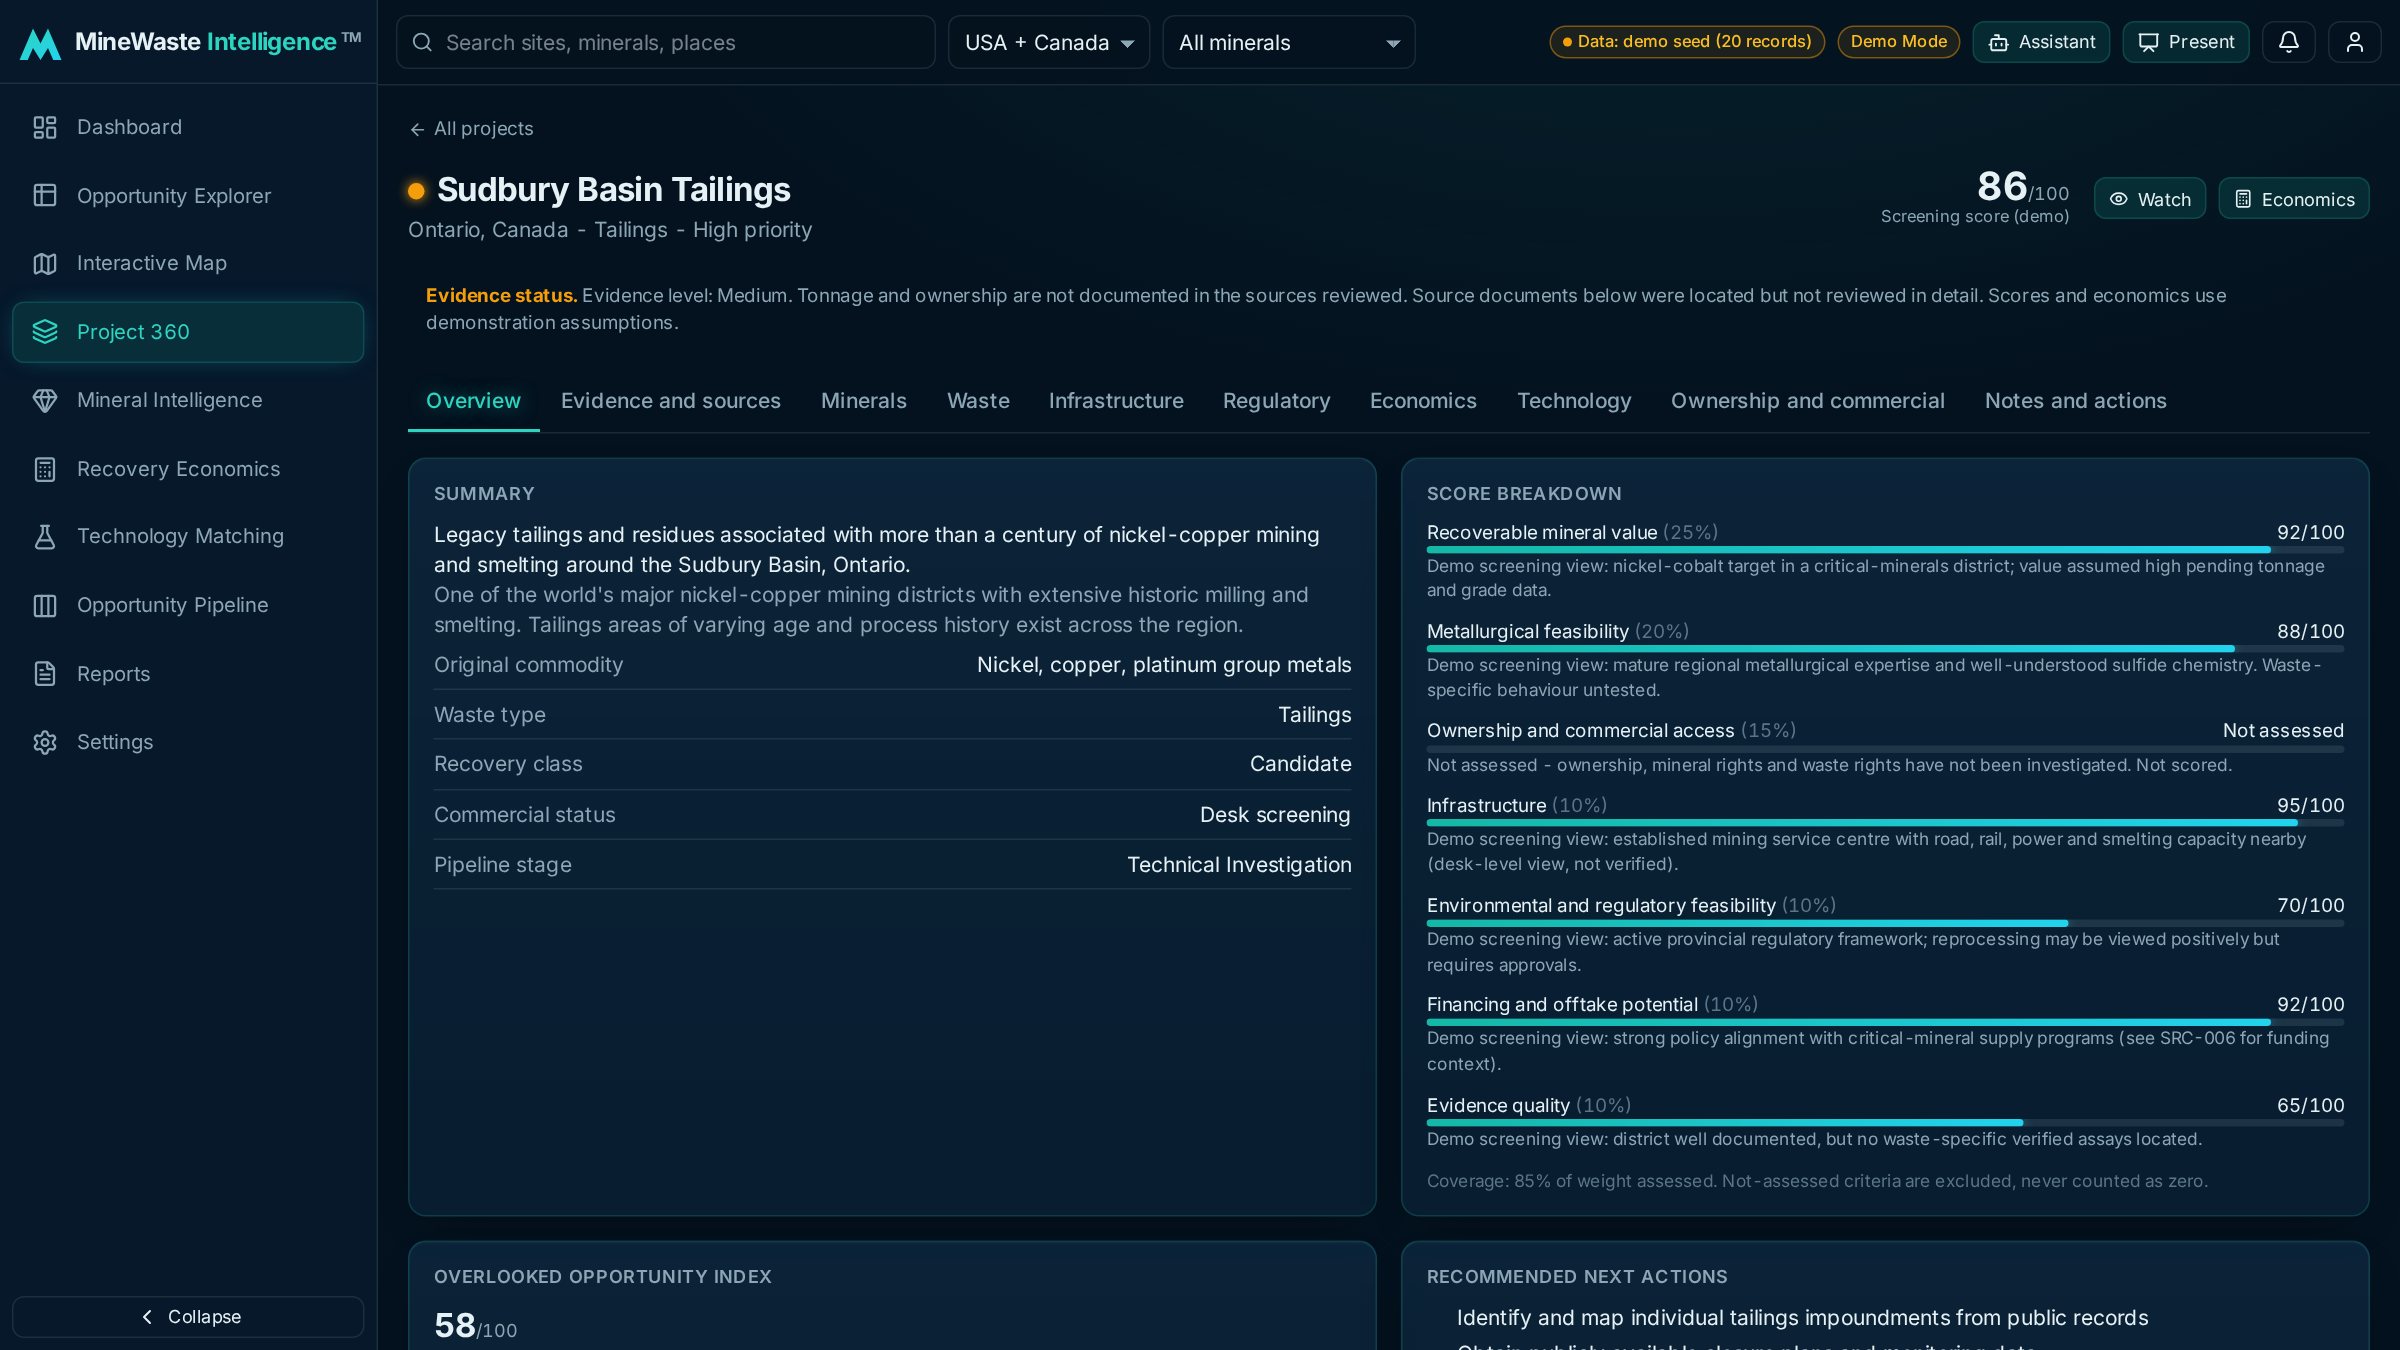2400x1350 pixels.
Task: Click the Environmental and regulatory feasibility bar
Action: 1885,923
